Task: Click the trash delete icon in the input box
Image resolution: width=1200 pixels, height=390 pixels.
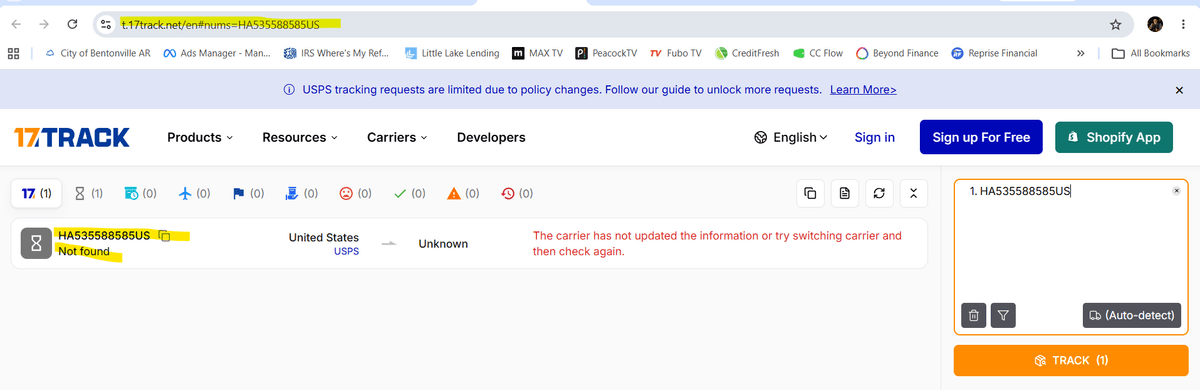Action: click(x=974, y=316)
